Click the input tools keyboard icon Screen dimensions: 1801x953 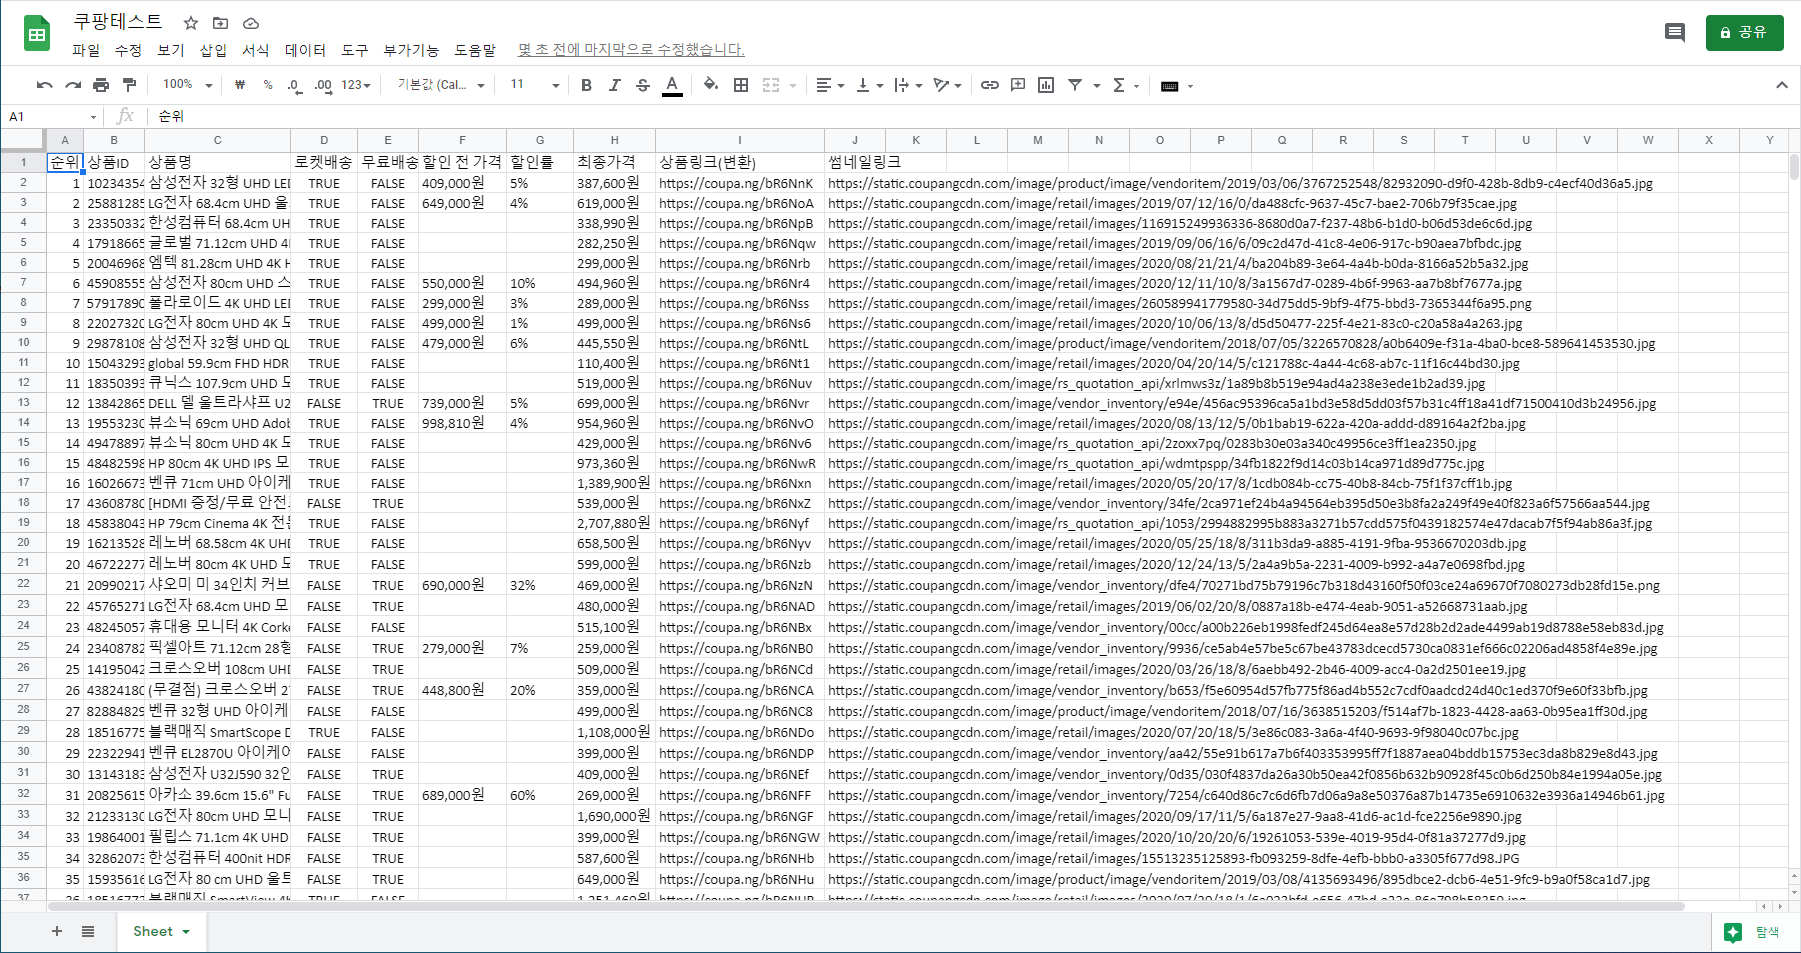pyautogui.click(x=1169, y=86)
